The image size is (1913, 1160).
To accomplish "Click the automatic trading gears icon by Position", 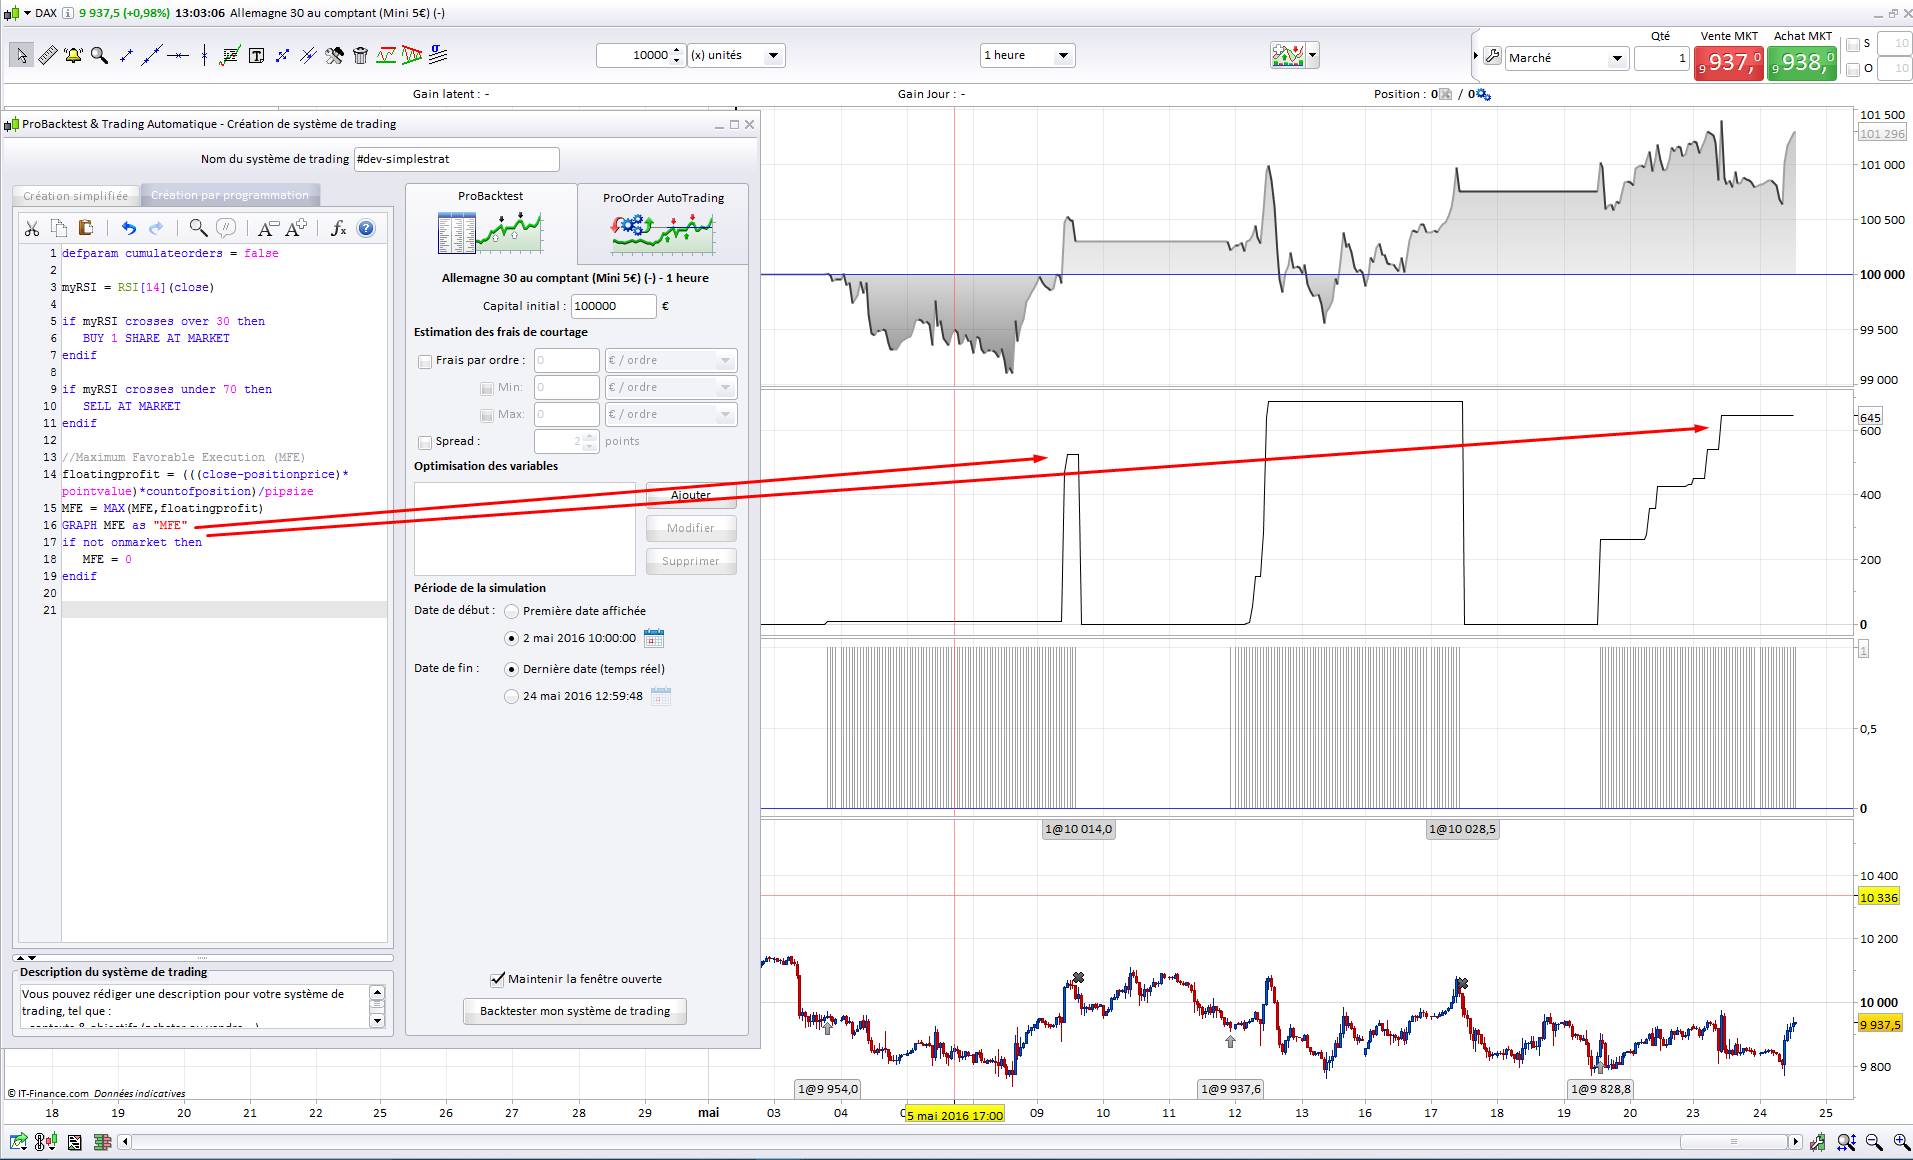I will point(1483,94).
